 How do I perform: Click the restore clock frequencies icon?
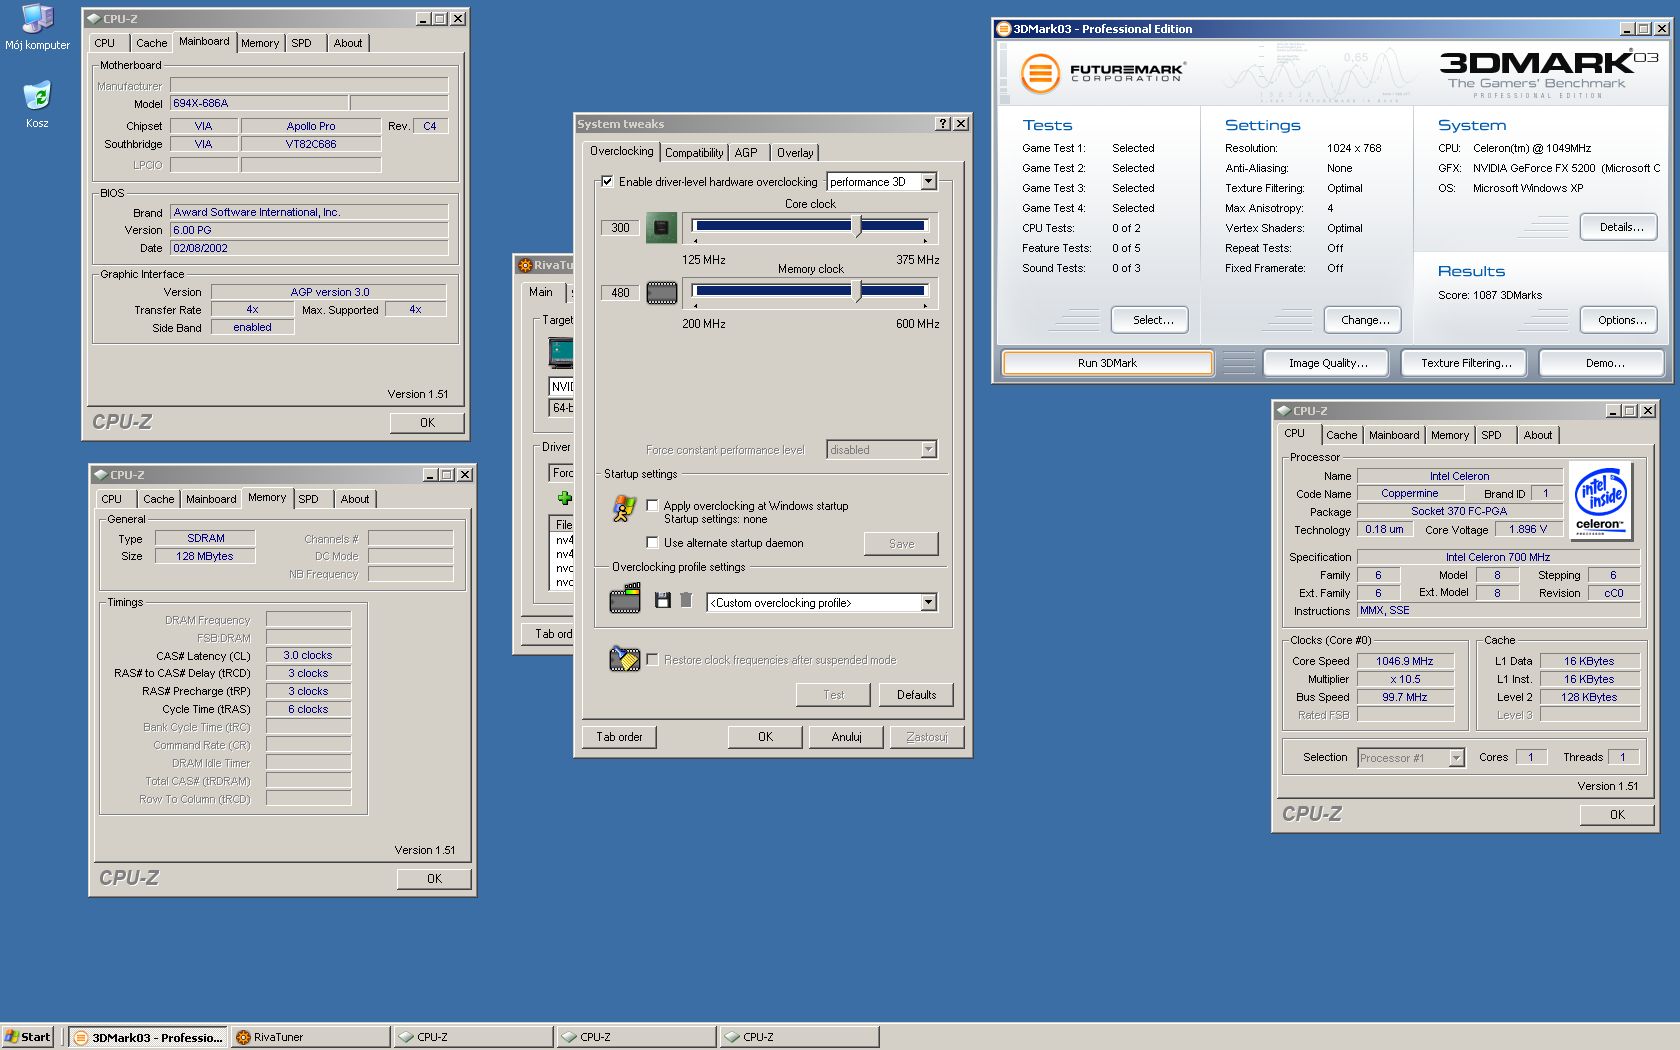[625, 659]
